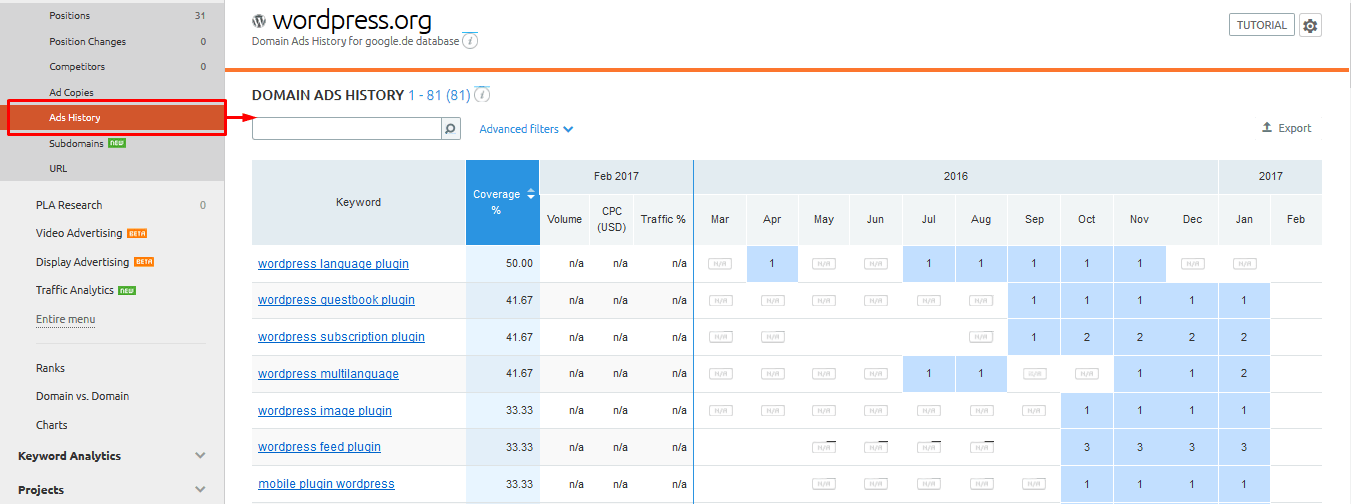The width and height of the screenshot is (1351, 504).
Task: Click n/a badge in Sep, wordpress multilanguage
Action: [x=1034, y=374]
